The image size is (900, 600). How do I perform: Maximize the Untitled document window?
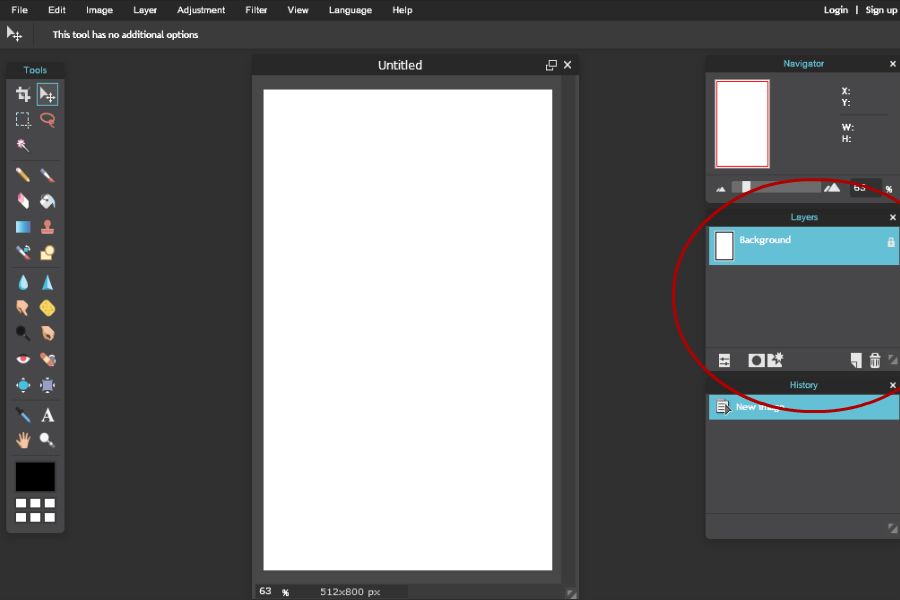(551, 65)
